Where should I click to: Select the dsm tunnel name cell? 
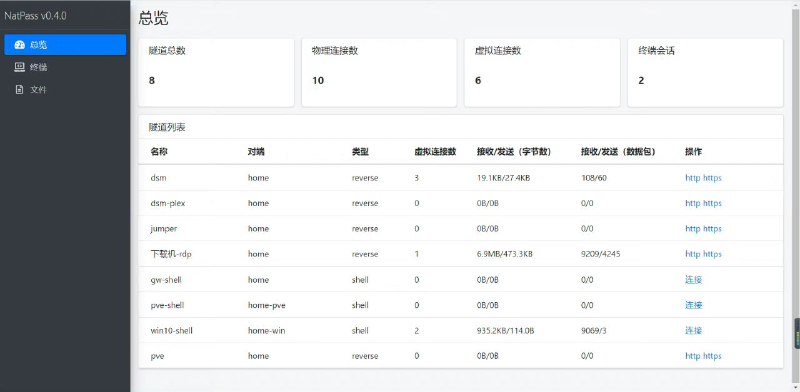click(158, 178)
